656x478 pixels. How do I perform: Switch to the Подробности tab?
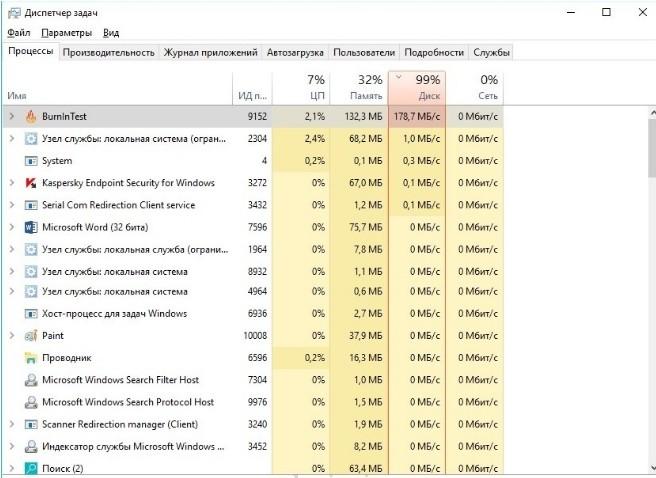[x=434, y=53]
